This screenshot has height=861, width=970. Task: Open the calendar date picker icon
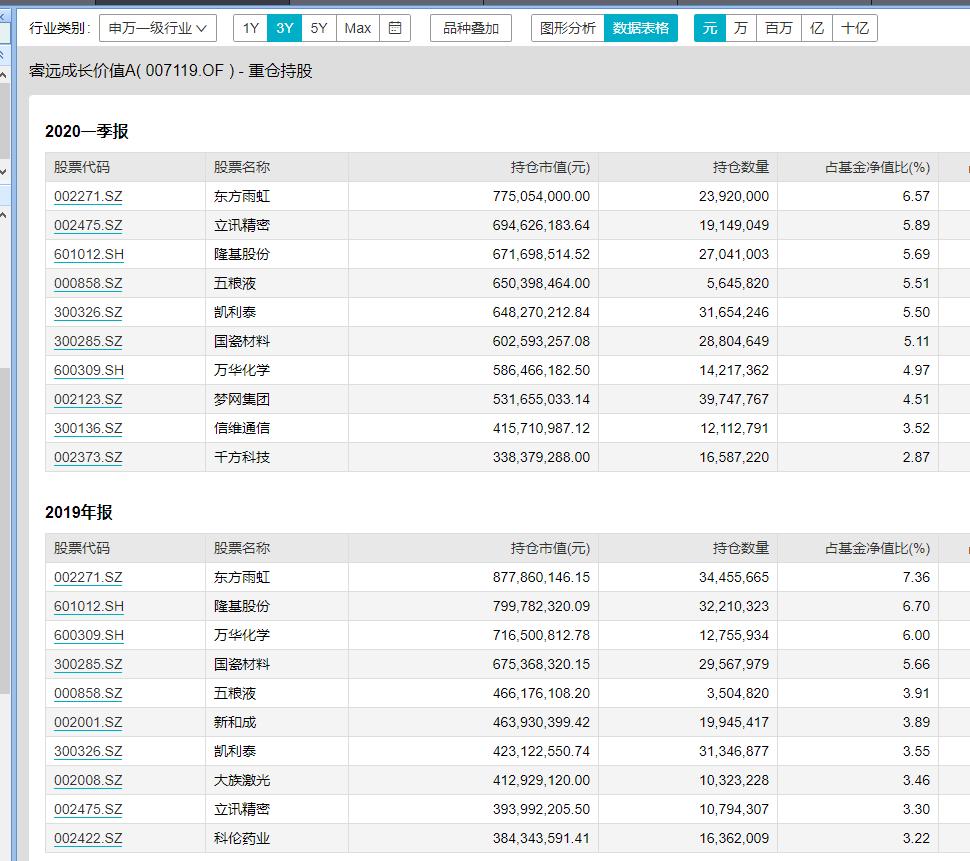(x=394, y=27)
